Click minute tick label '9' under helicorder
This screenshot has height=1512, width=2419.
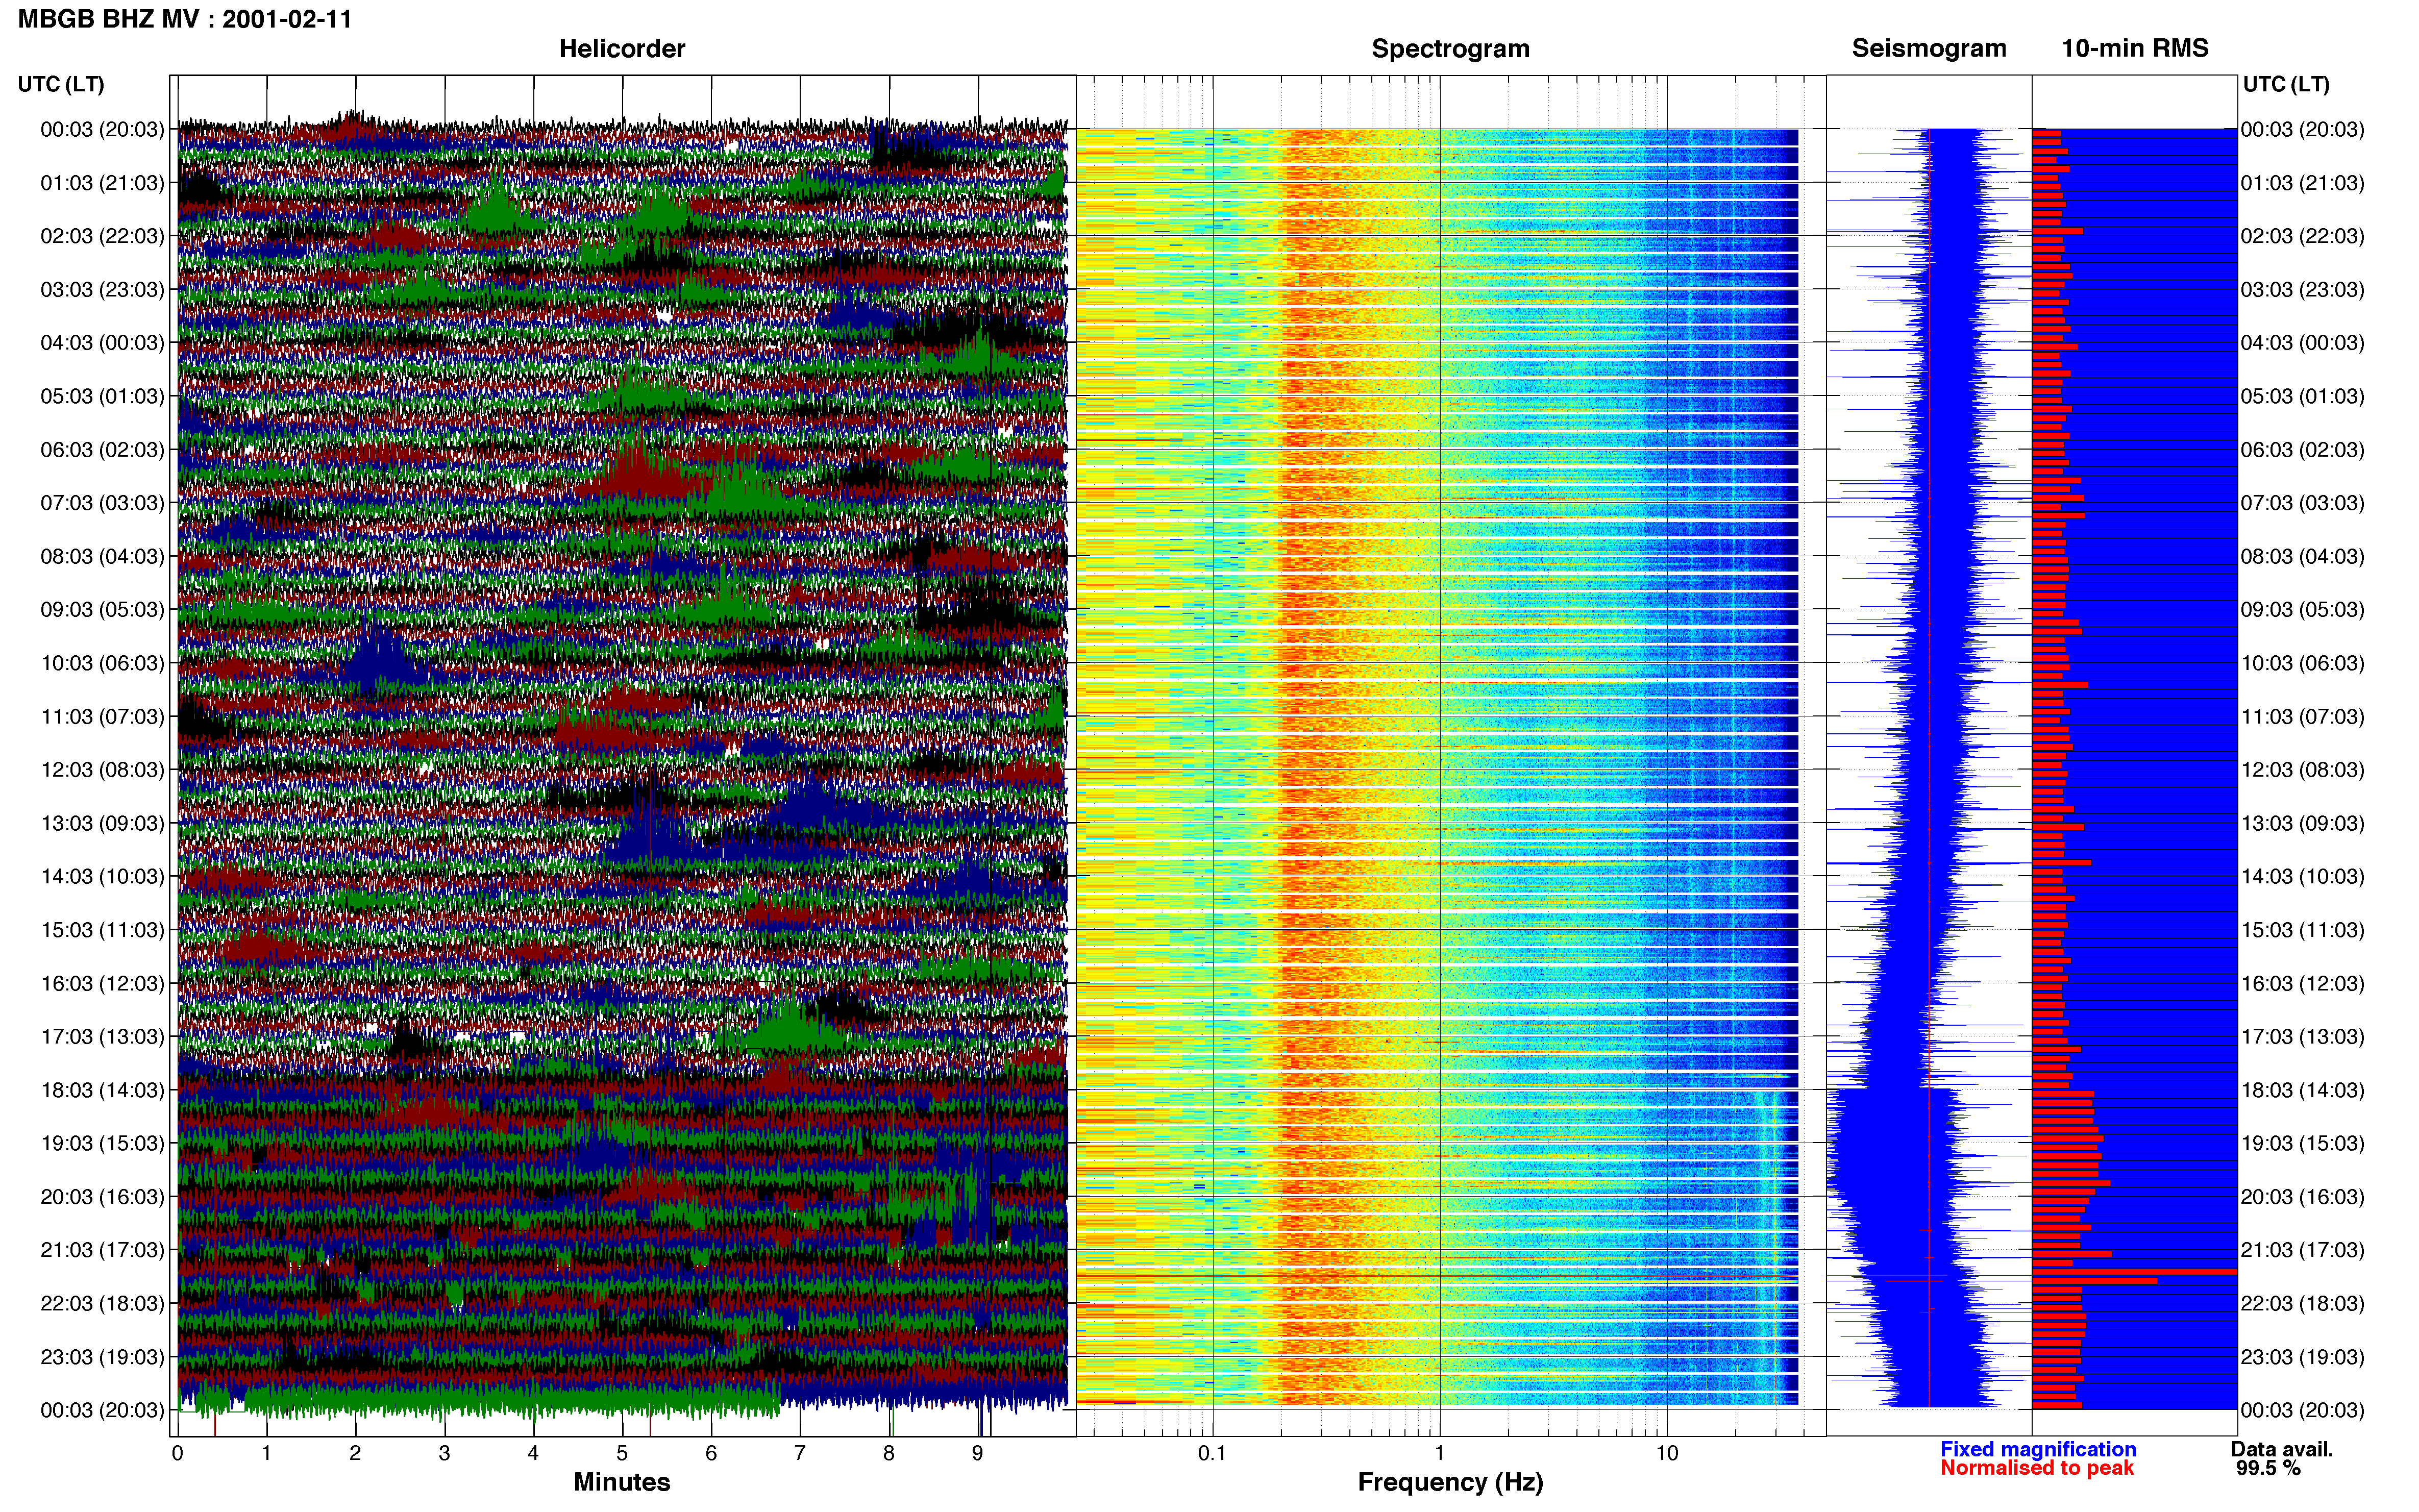(x=978, y=1454)
